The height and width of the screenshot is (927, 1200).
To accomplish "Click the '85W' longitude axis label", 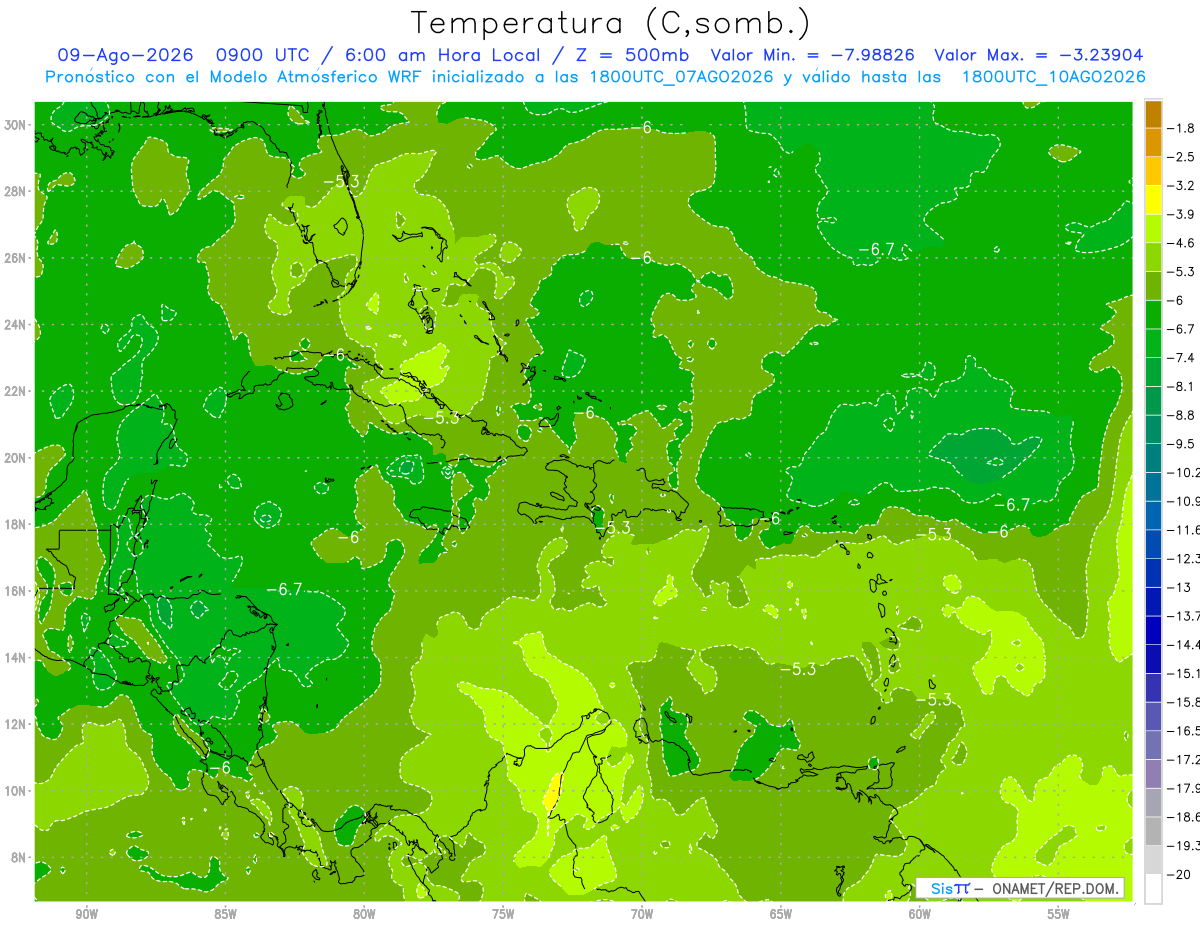I will [225, 914].
